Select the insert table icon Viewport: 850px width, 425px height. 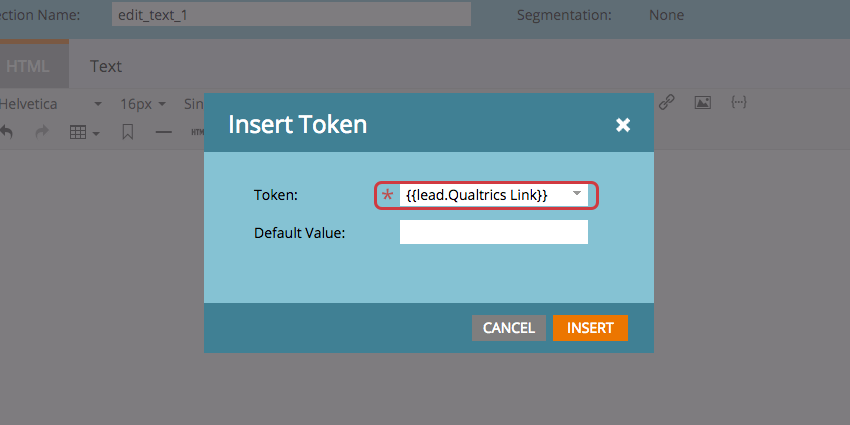pyautogui.click(x=79, y=132)
